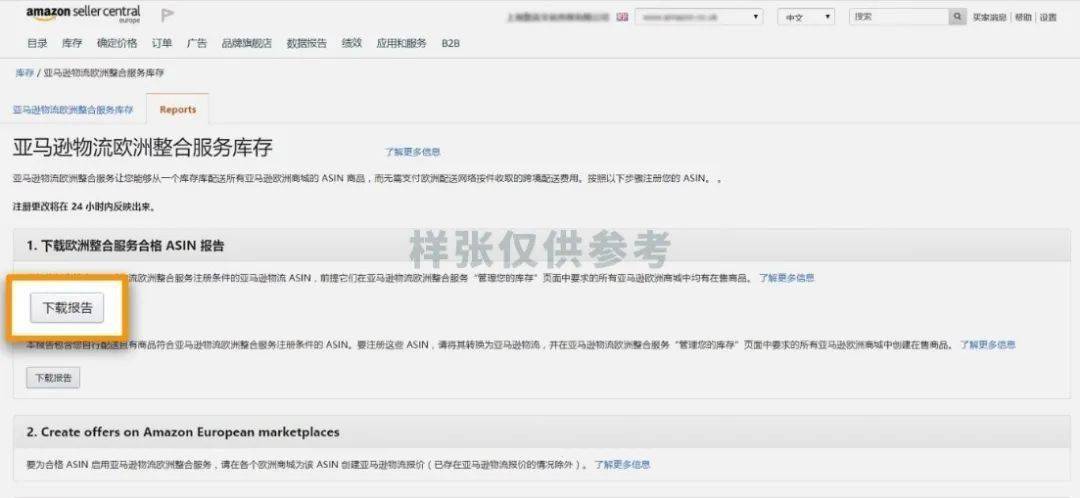
Task: Switch to the Reports tab
Action: tap(178, 110)
